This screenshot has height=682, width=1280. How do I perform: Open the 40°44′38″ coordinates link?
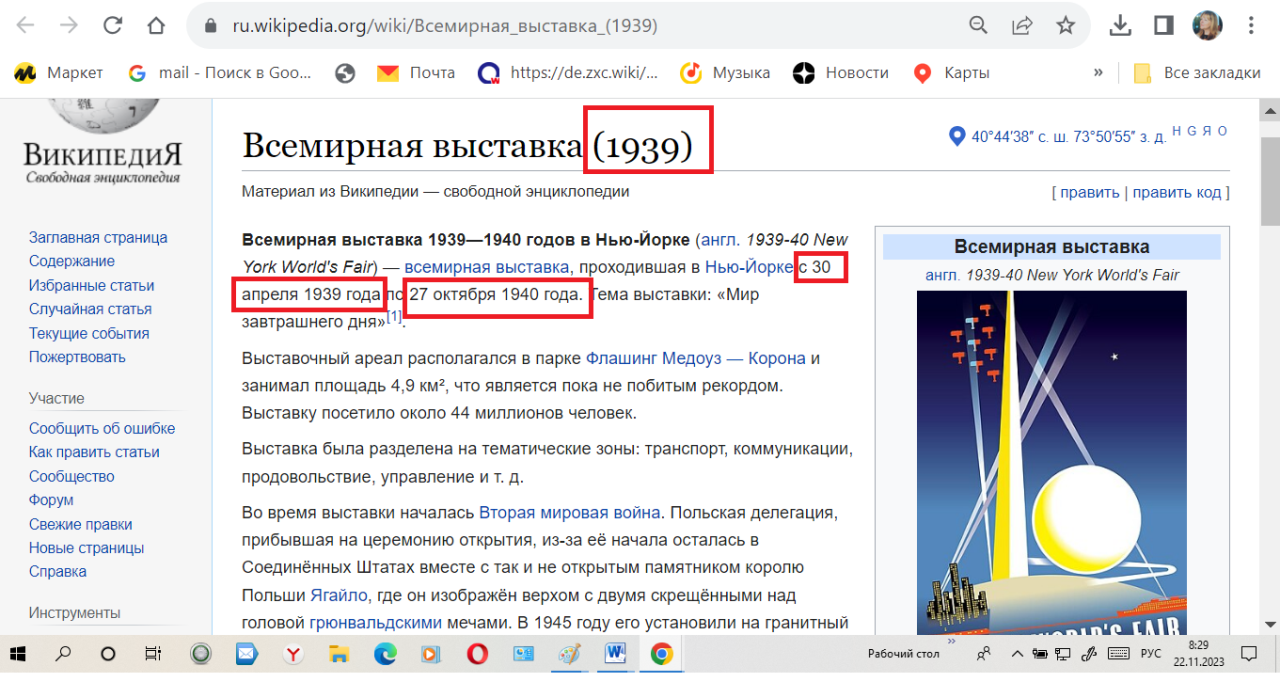[1069, 137]
